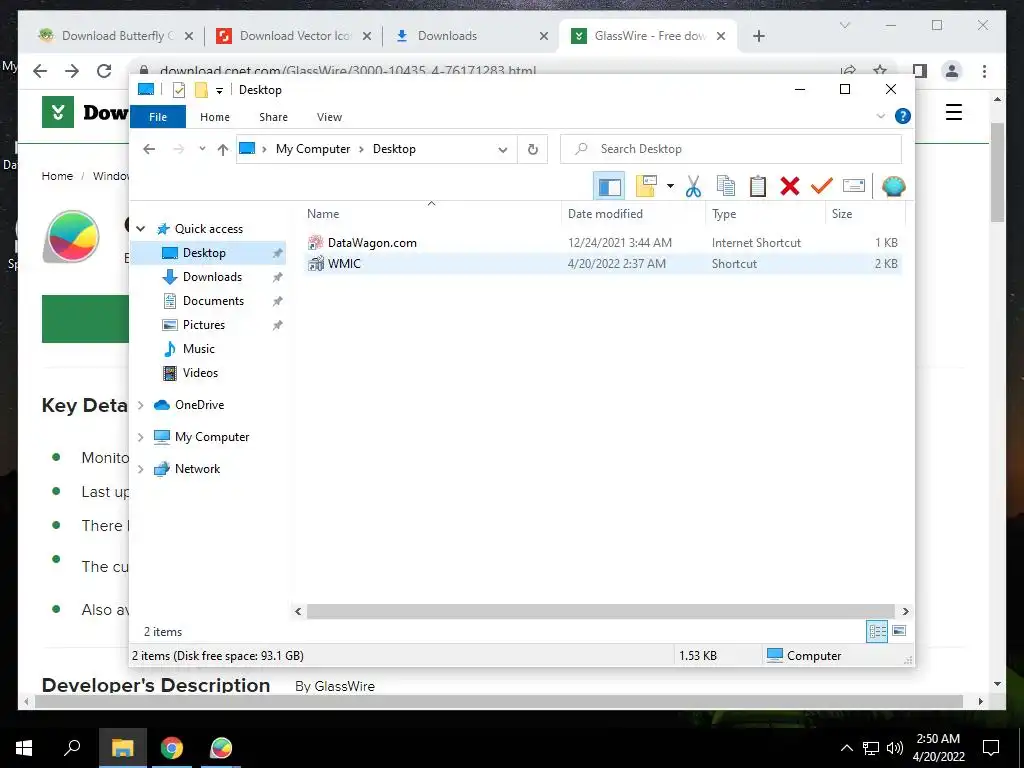Click the Home breadcrumb link on CNET

[57, 176]
